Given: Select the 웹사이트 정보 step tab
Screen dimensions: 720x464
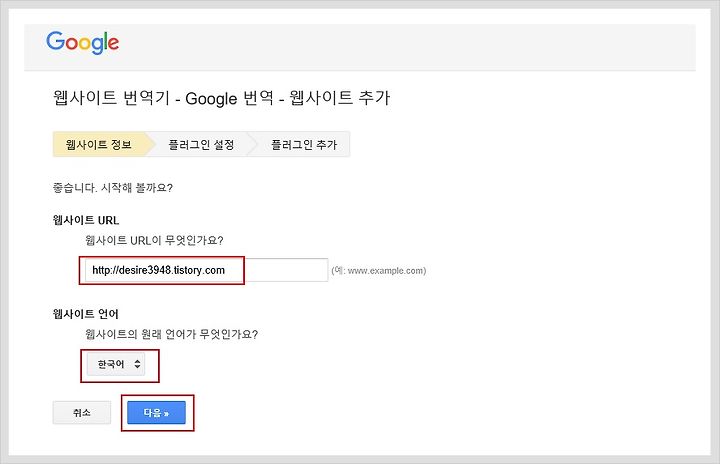Looking at the screenshot, I should pyautogui.click(x=99, y=145).
